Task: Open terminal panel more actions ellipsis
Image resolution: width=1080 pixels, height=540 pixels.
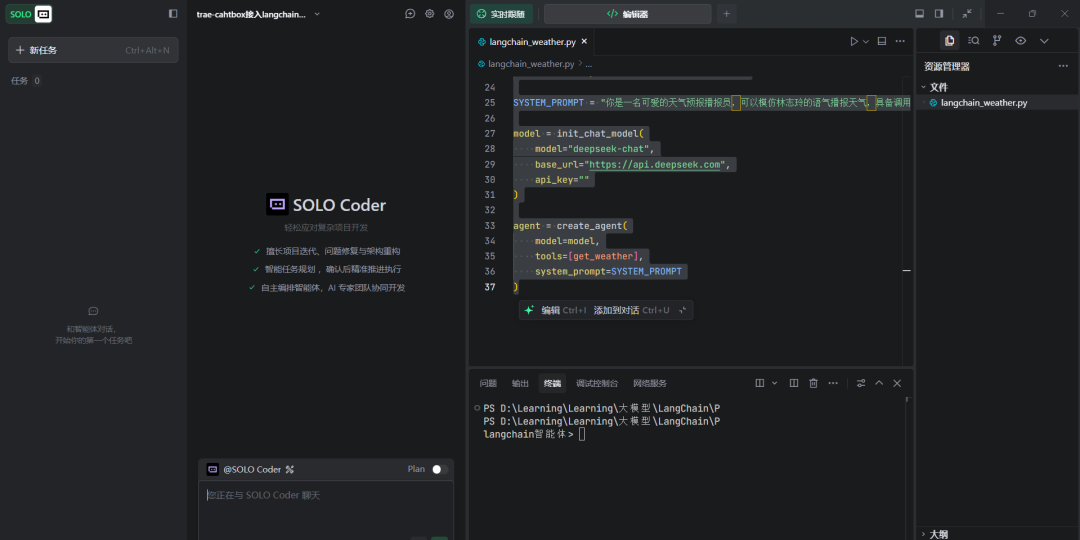Action: pos(833,383)
